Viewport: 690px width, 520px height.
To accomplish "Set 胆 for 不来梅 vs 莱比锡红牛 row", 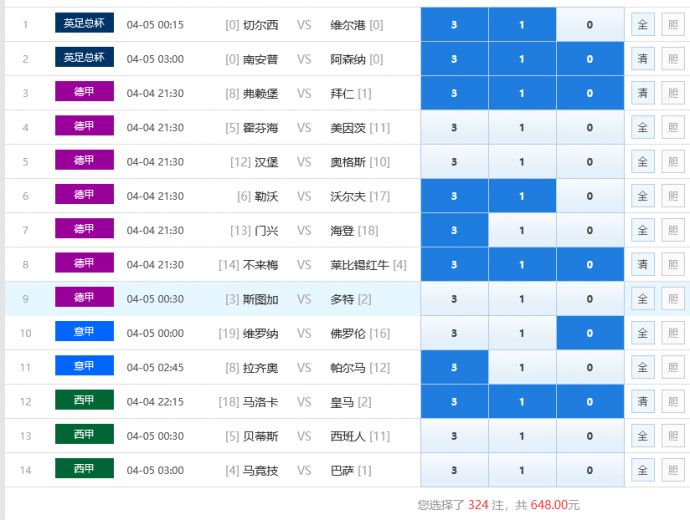I will click(672, 265).
